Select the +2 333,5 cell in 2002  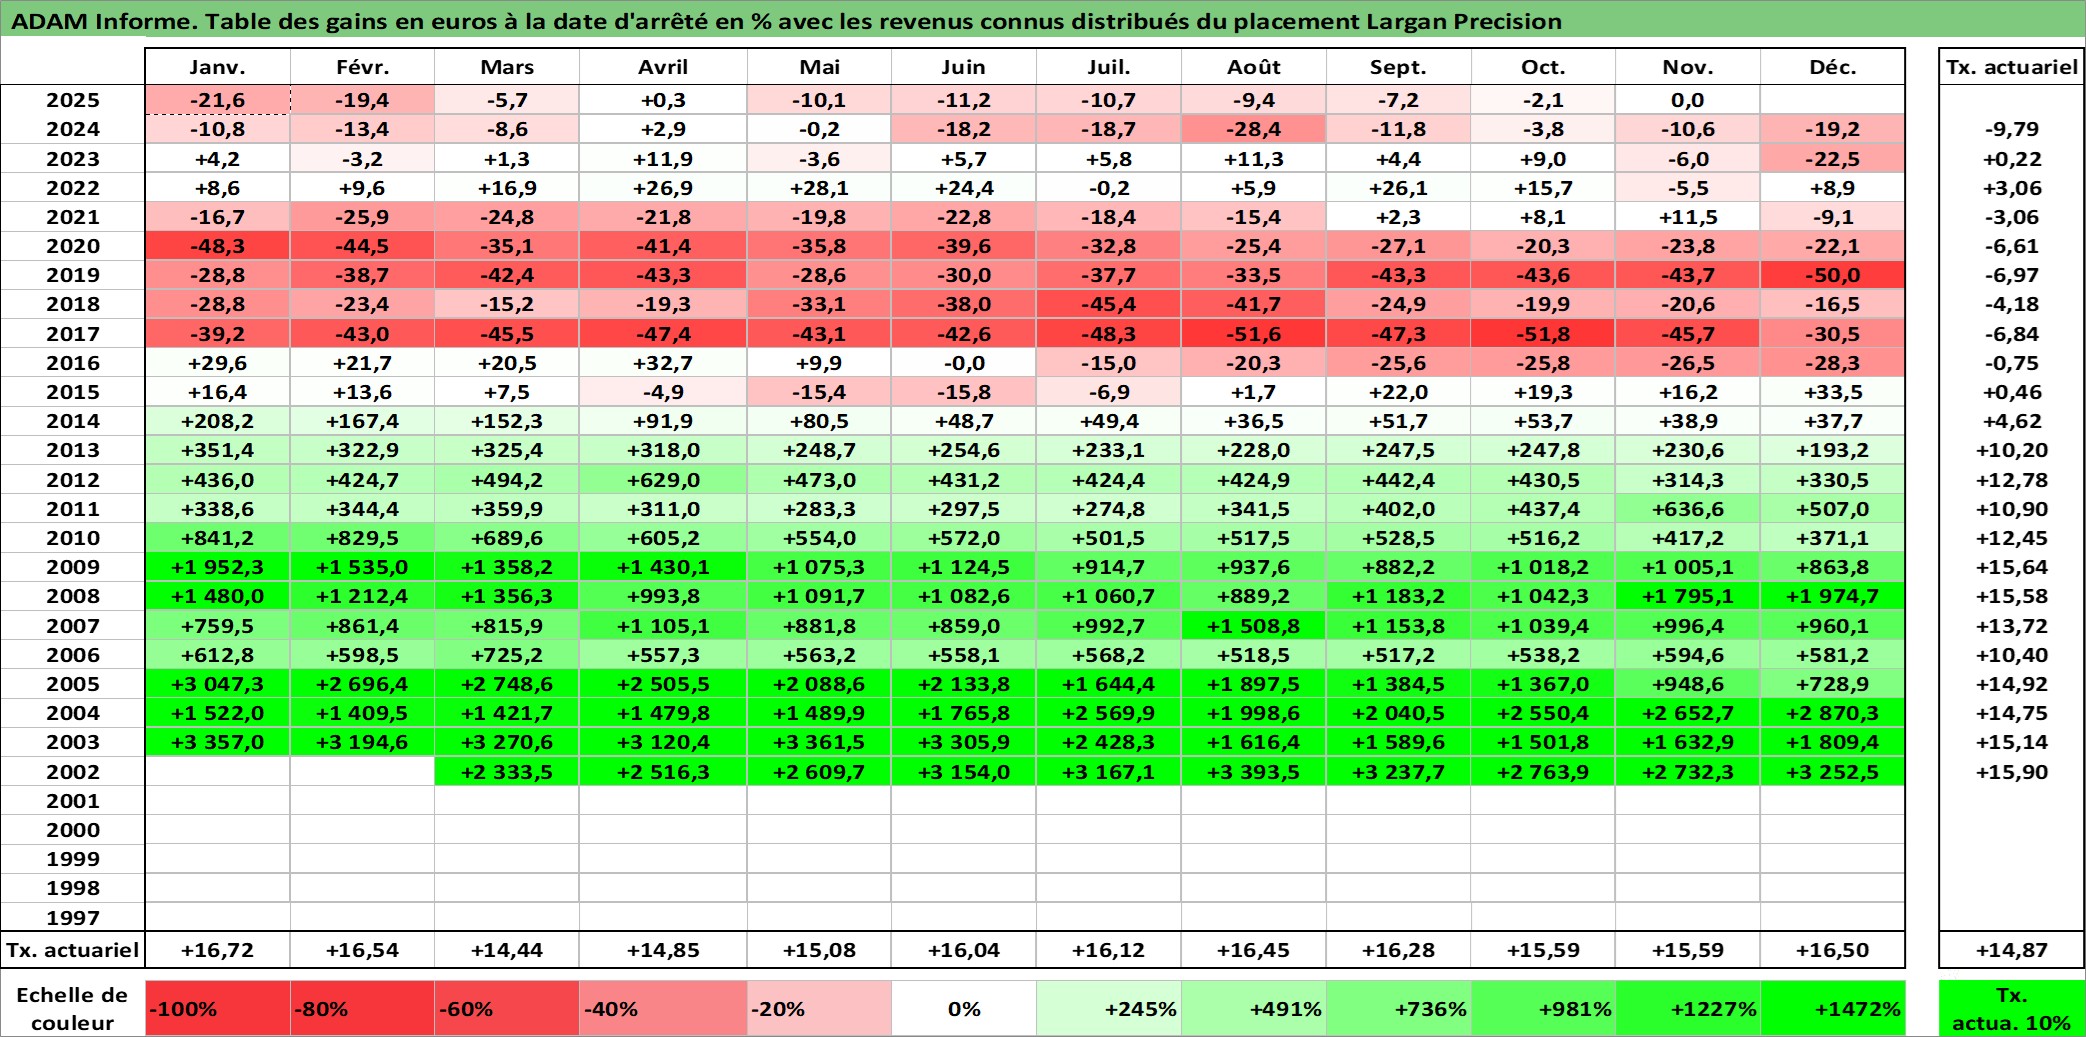507,772
